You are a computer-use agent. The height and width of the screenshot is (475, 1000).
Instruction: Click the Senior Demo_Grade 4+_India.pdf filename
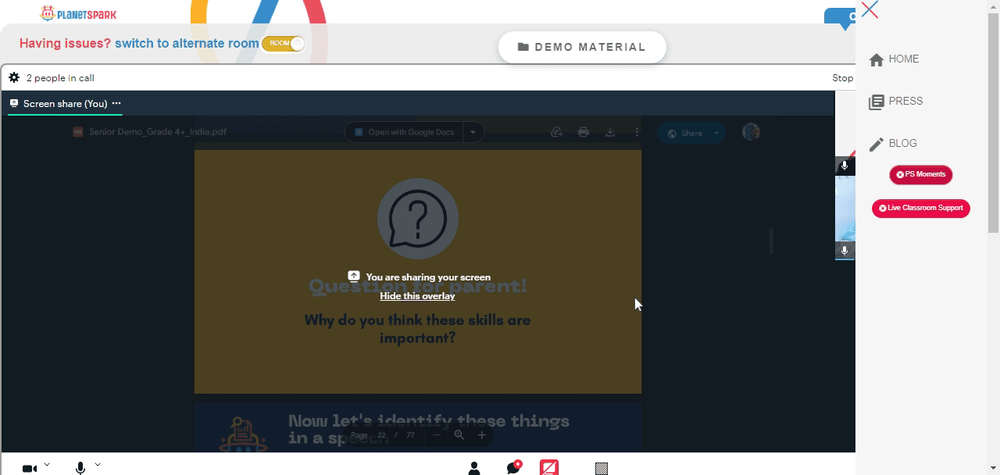[x=158, y=132]
